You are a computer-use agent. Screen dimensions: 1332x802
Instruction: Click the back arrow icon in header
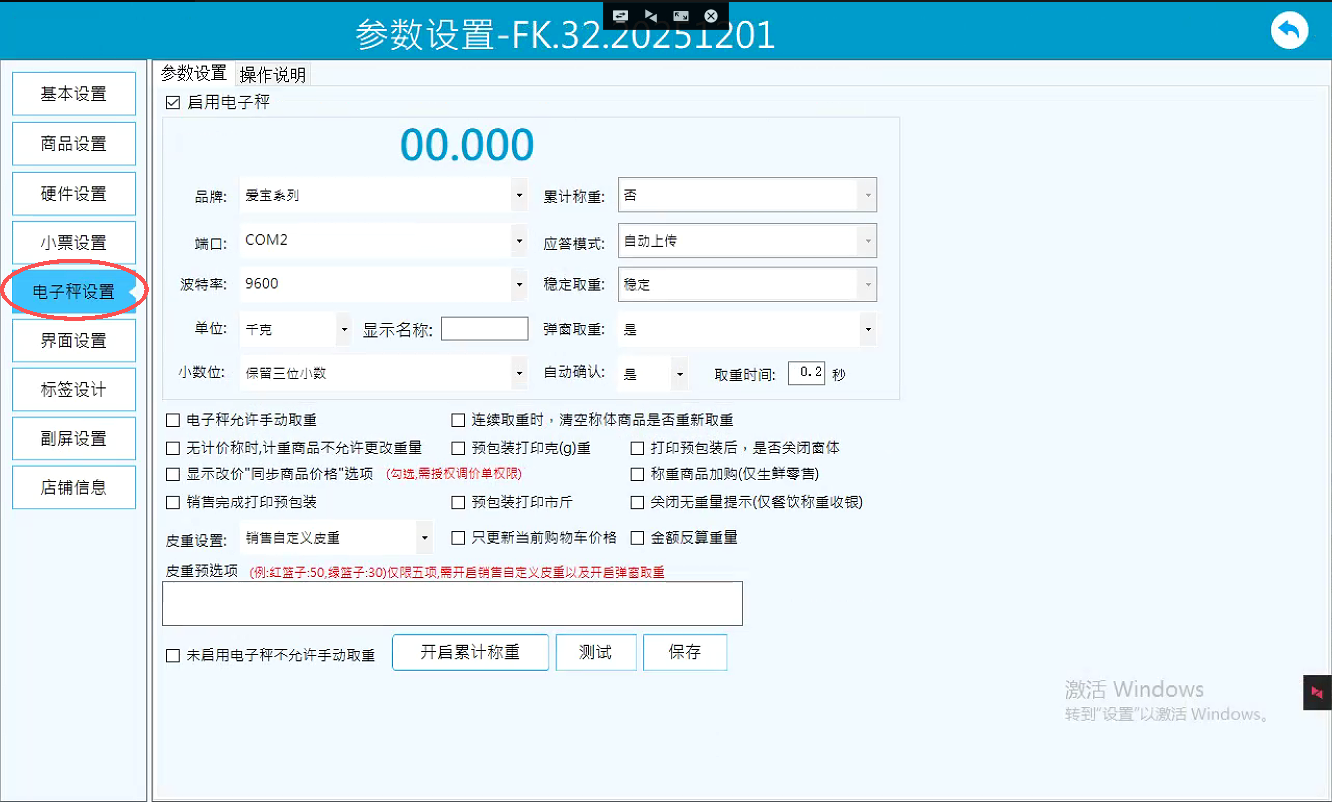(1289, 31)
